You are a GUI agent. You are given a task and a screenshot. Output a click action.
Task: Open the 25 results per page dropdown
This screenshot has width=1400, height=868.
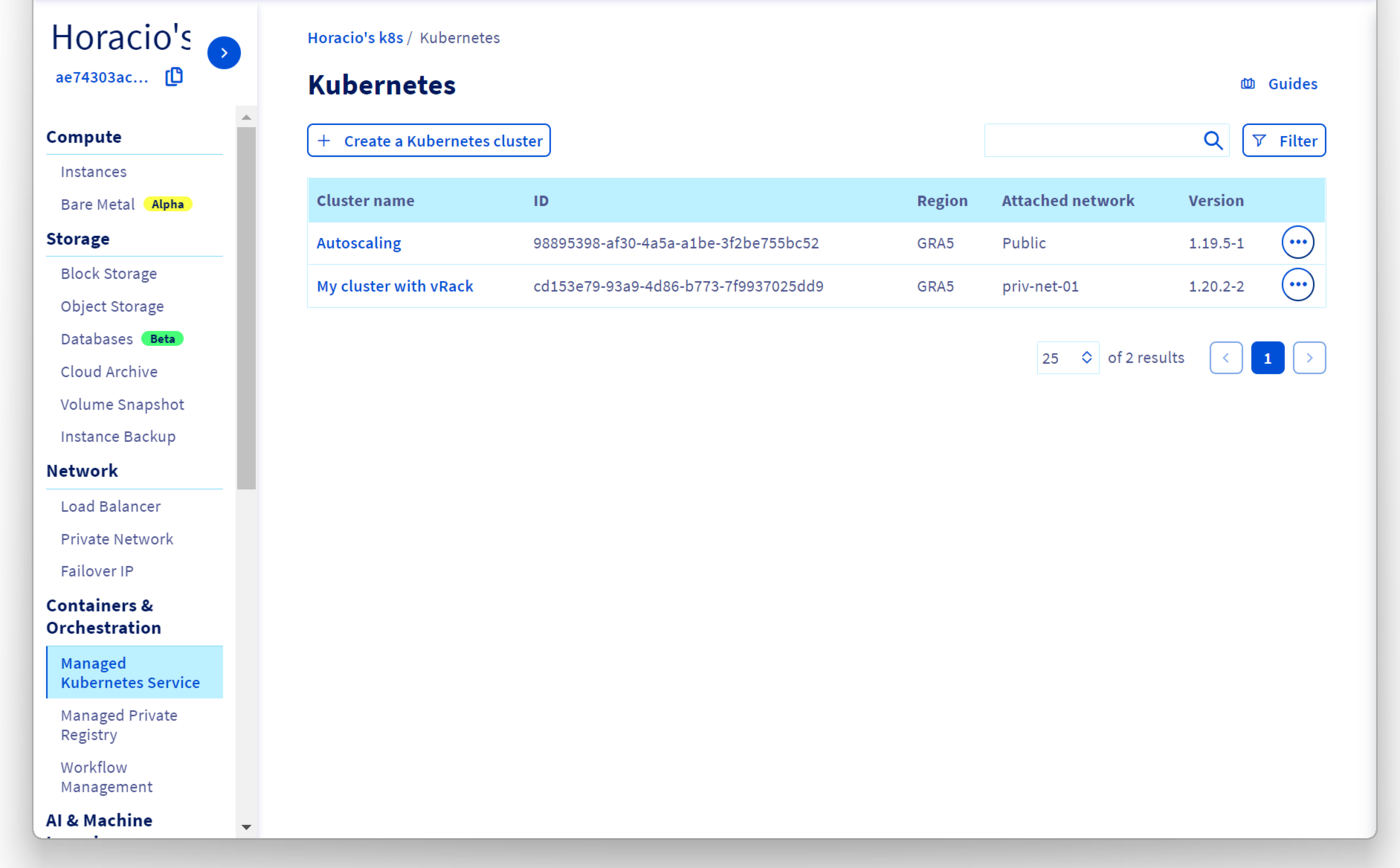click(x=1067, y=358)
